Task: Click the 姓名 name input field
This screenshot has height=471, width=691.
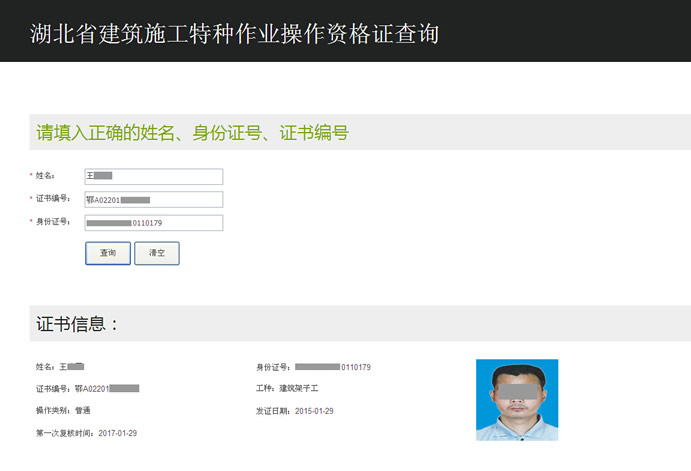Action: (153, 176)
